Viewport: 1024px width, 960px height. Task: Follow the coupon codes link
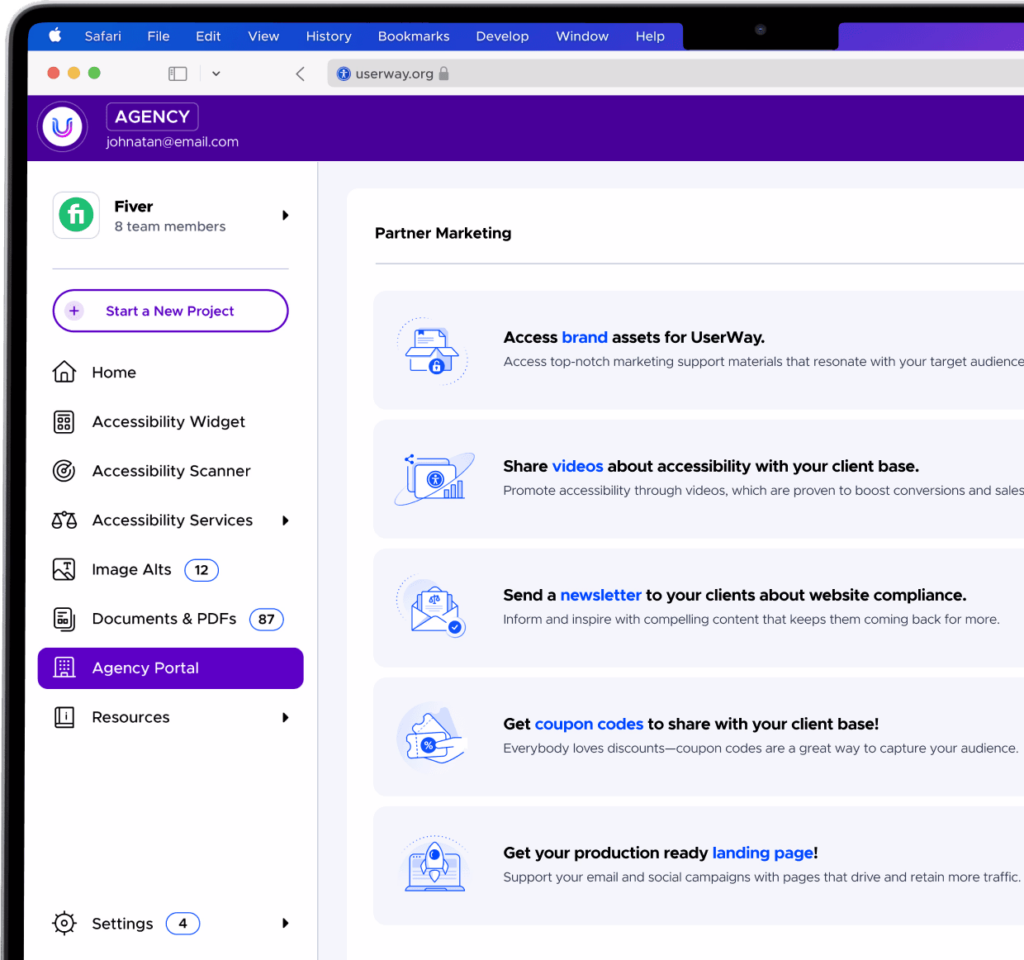[588, 724]
